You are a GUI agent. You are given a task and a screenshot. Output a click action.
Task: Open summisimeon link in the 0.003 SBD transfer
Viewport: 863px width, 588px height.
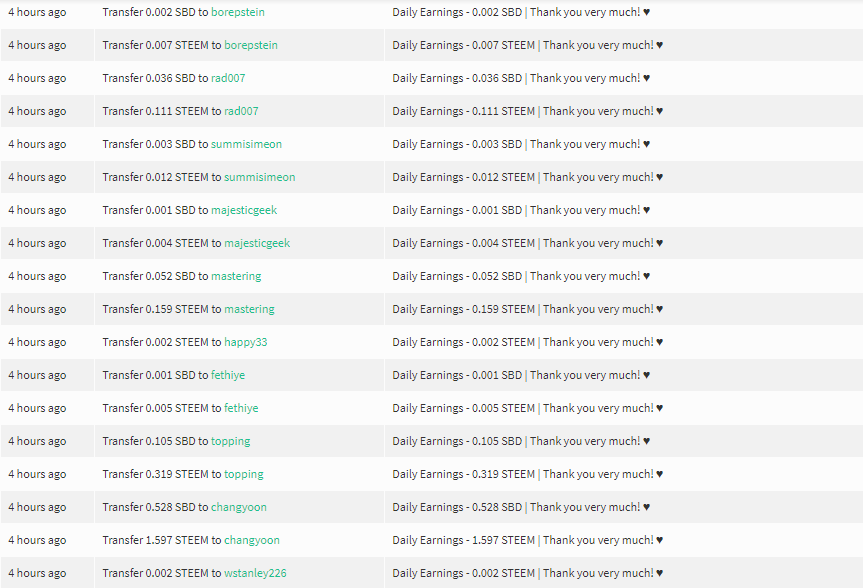247,144
